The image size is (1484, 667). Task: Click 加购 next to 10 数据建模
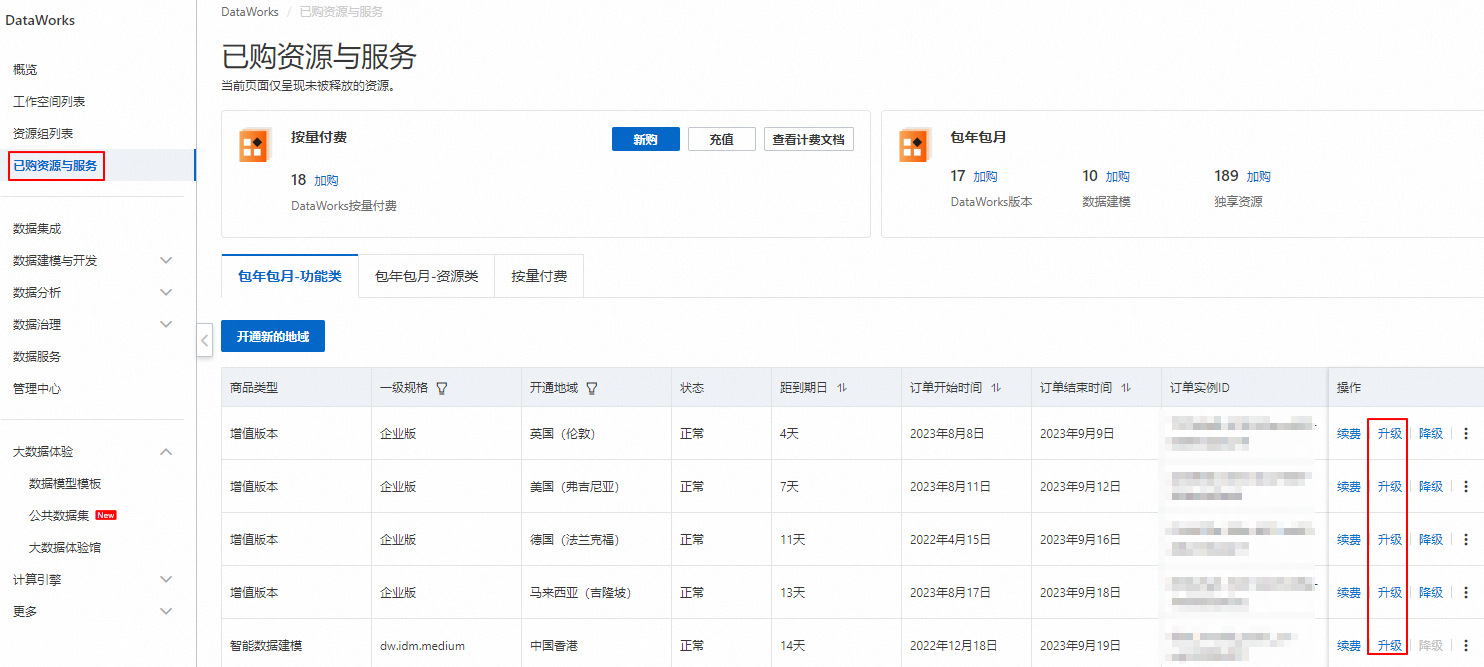pos(1117,176)
